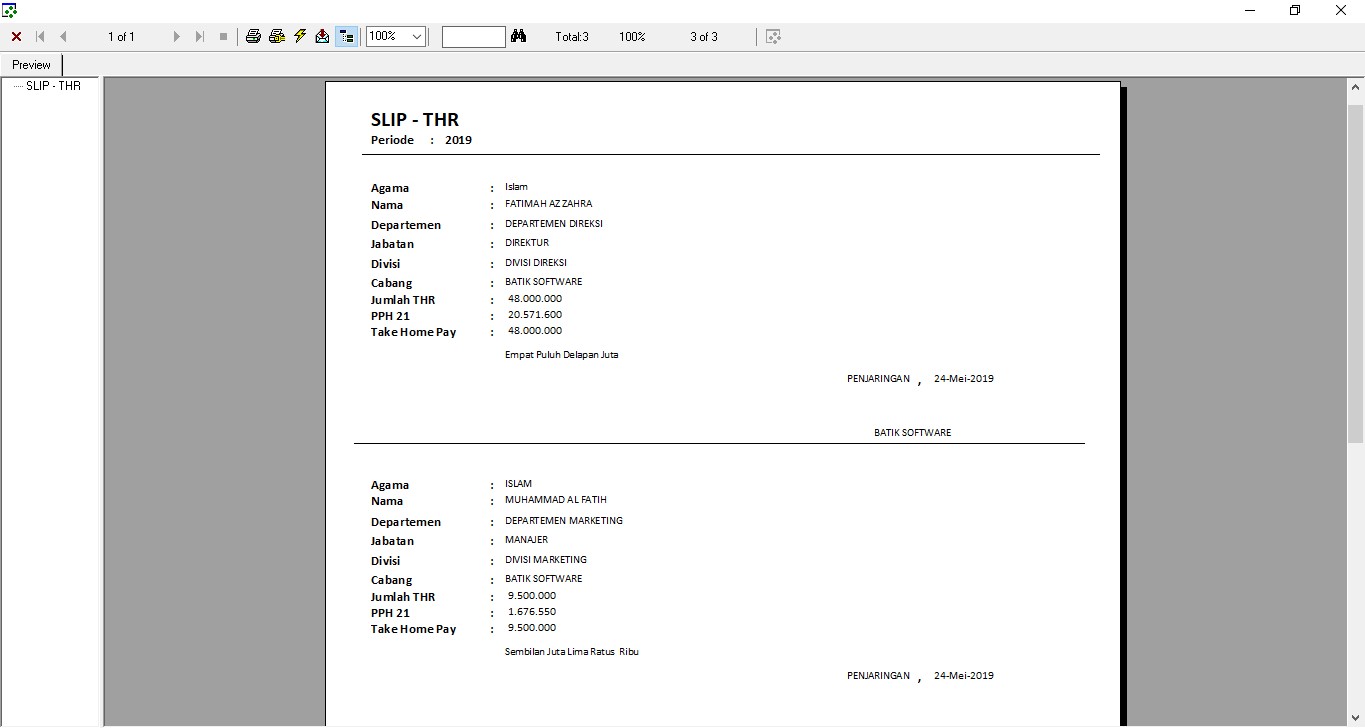Click the grayed icon at toolbar end
1365x728 pixels.
[x=773, y=37]
